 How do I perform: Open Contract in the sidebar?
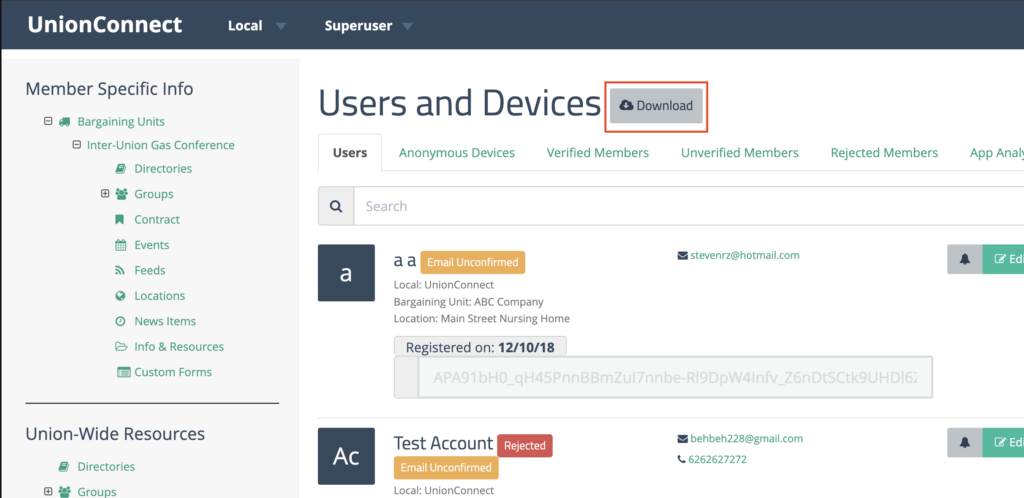pyautogui.click(x=157, y=219)
